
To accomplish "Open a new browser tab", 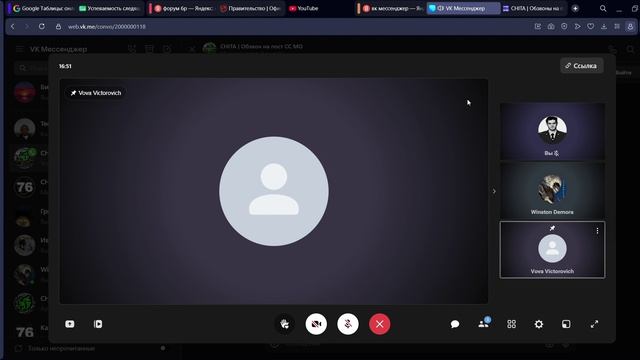I will pyautogui.click(x=575, y=8).
